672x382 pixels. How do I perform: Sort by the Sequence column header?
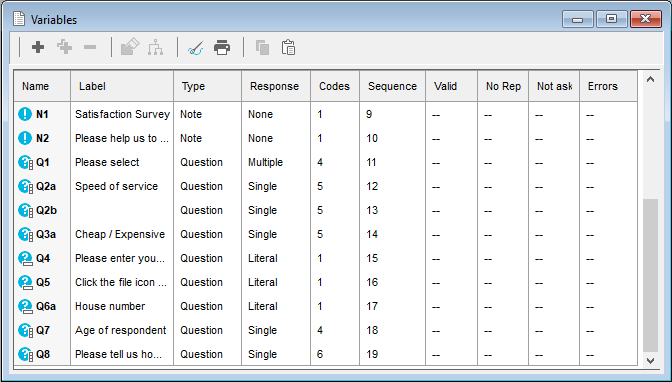point(393,86)
